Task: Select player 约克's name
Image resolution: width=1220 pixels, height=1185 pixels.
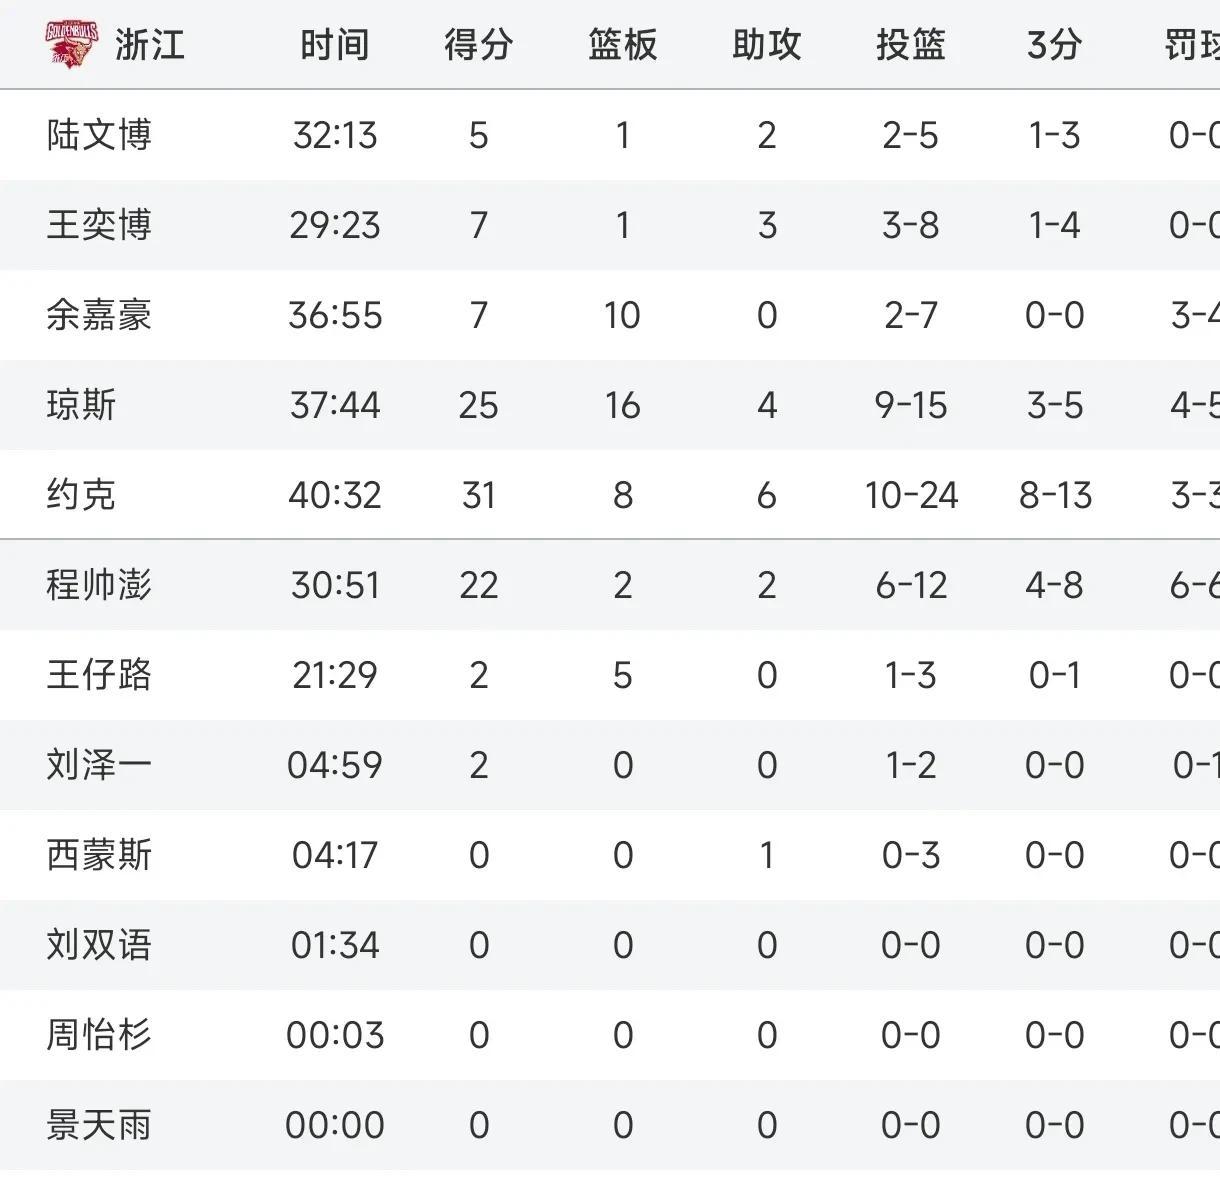Action: (x=81, y=495)
